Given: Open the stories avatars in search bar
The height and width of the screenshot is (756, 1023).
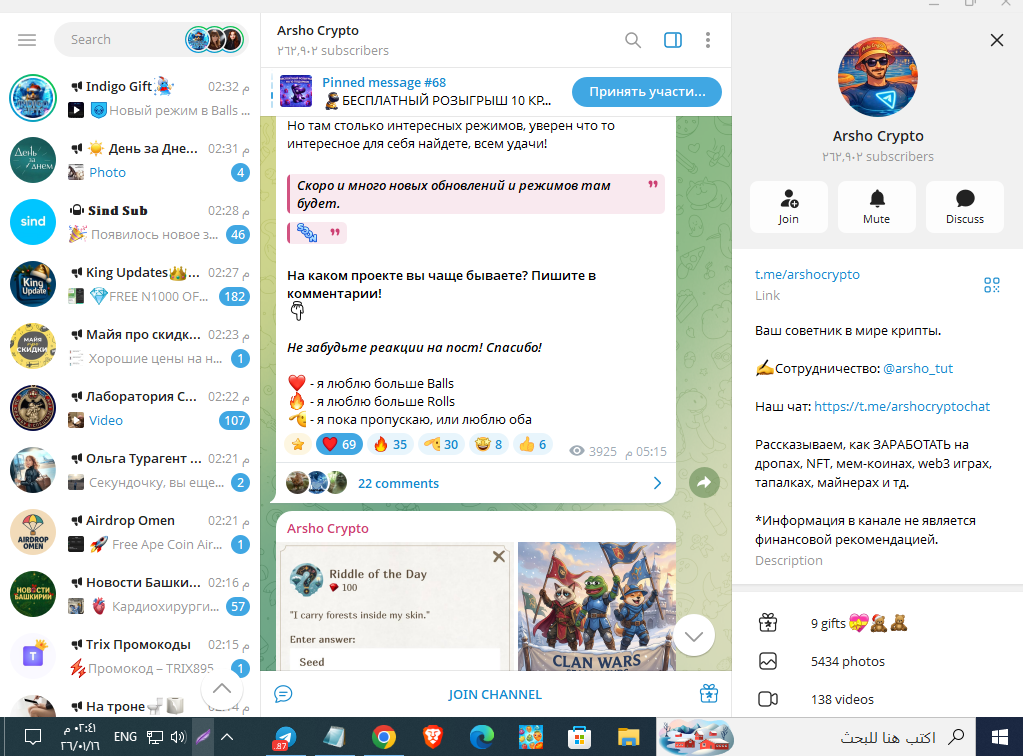Looking at the screenshot, I should pos(214,40).
